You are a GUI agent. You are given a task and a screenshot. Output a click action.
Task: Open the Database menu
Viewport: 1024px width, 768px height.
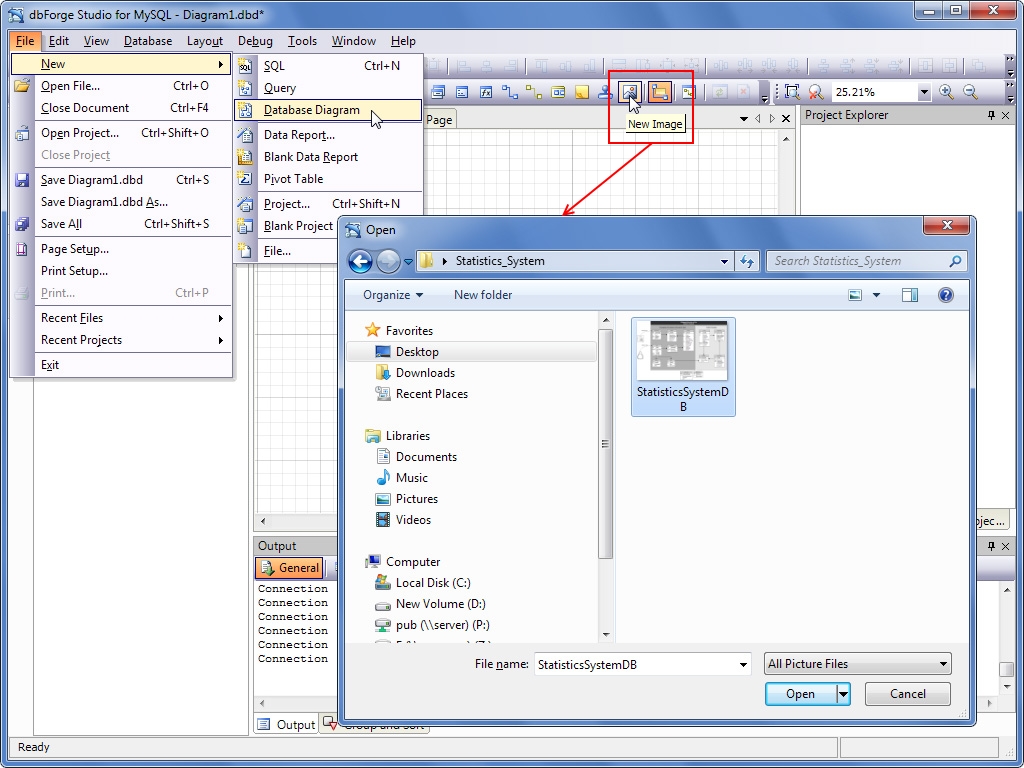148,41
